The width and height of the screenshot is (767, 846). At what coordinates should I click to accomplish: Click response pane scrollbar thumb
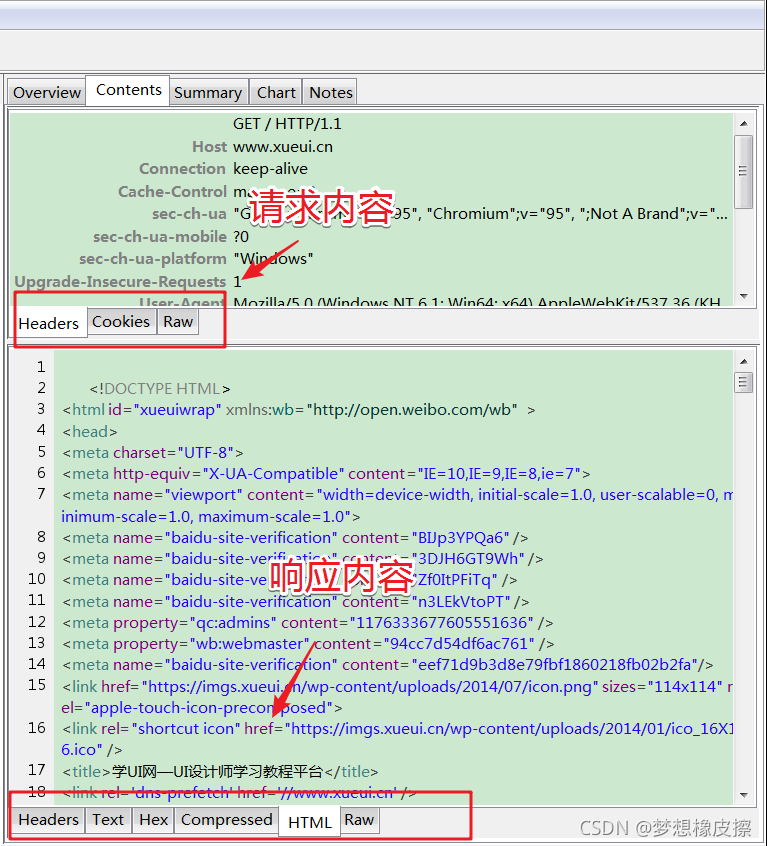coord(743,383)
